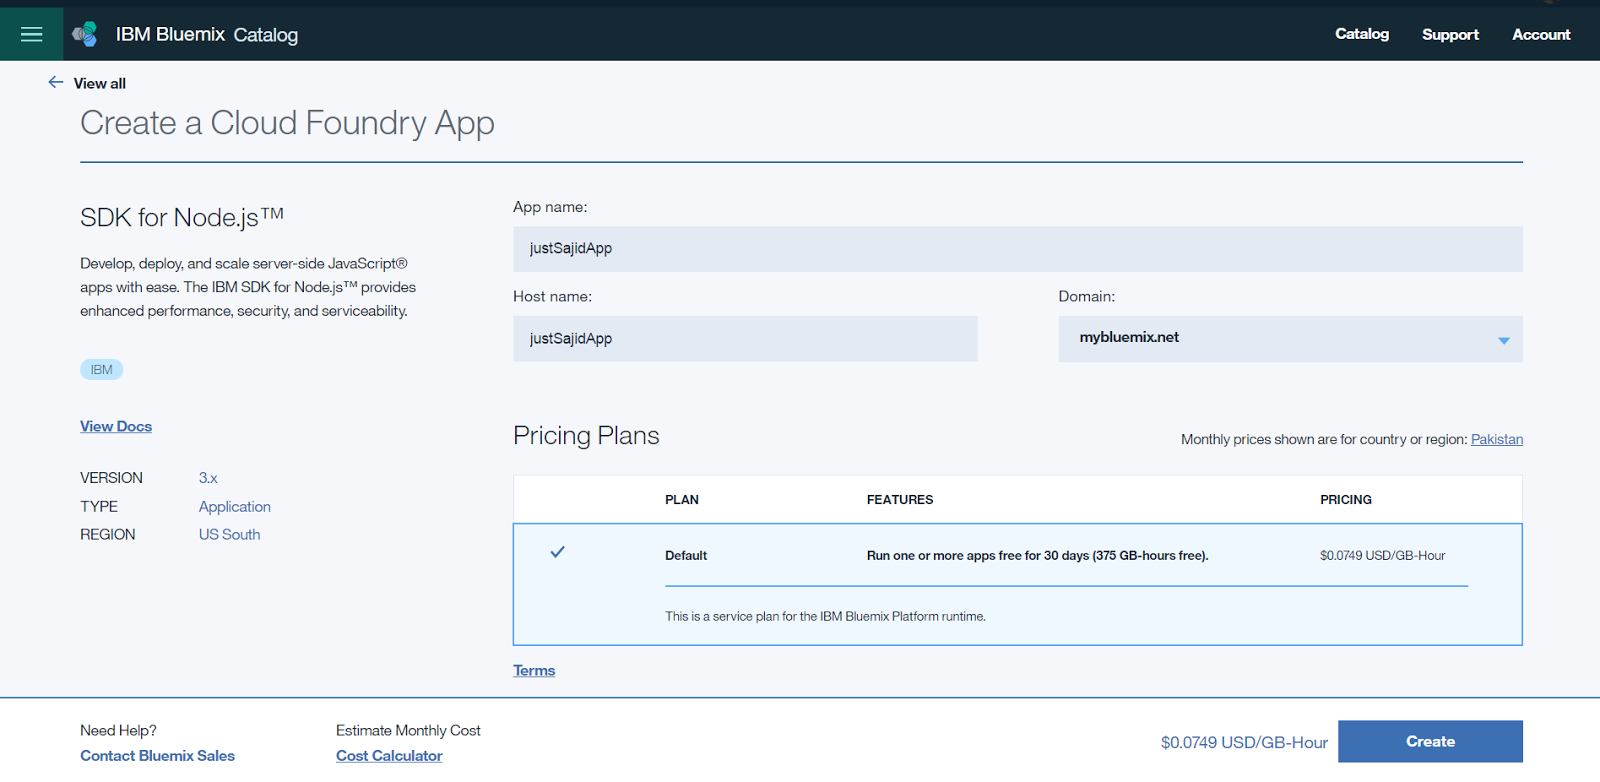This screenshot has width=1600, height=782.
Task: Click the Create a Cloud Foundry App heading
Action: click(287, 123)
